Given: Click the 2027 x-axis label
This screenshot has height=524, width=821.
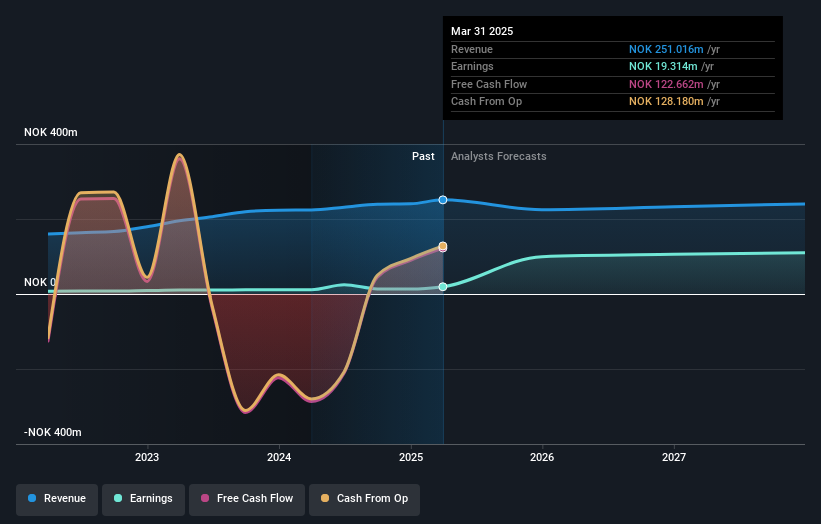Looking at the screenshot, I should (674, 457).
